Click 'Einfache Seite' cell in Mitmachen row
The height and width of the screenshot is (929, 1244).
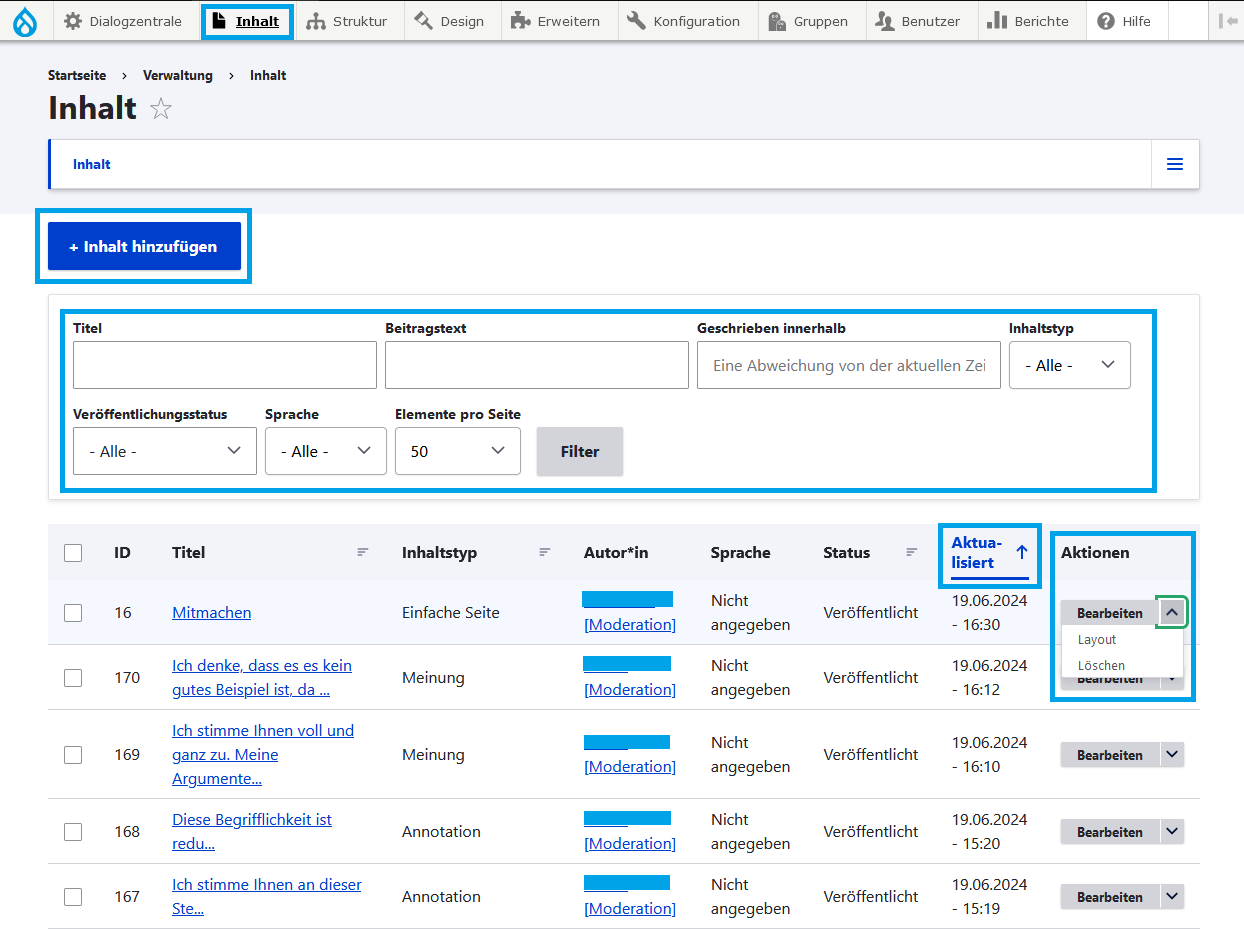pyautogui.click(x=451, y=613)
